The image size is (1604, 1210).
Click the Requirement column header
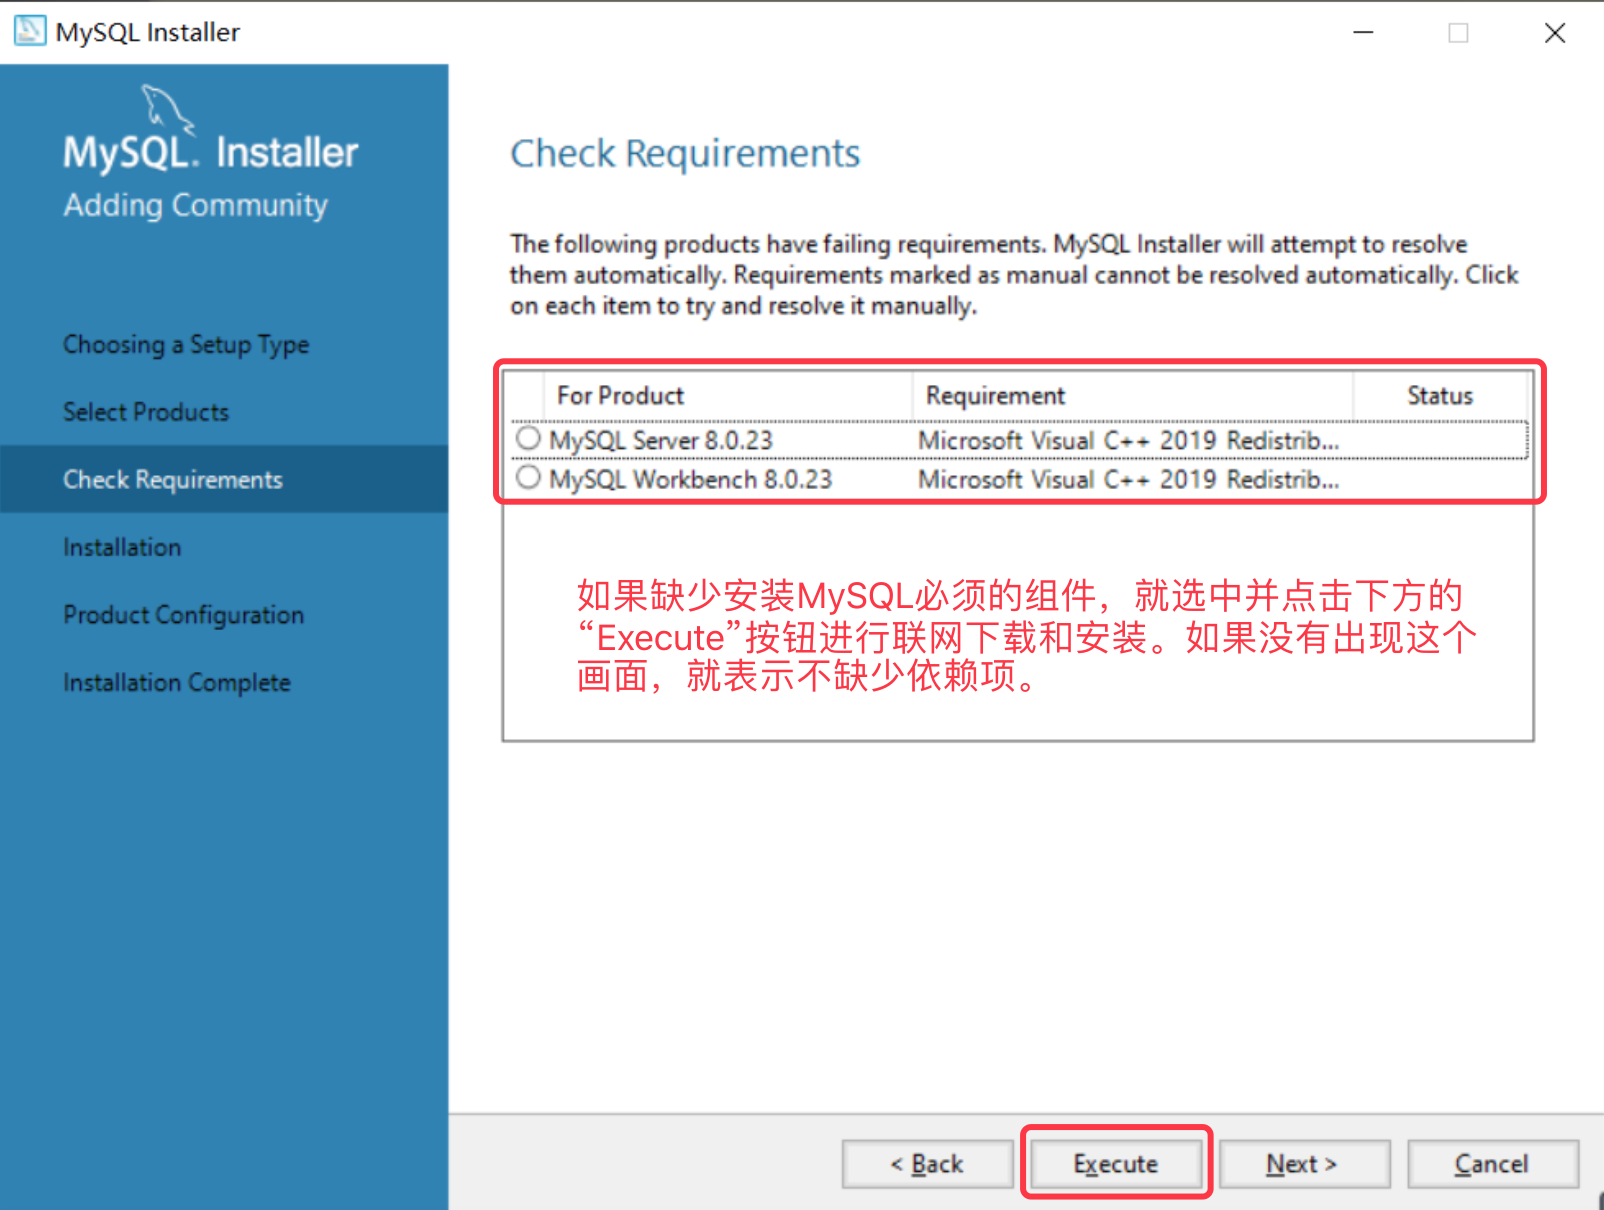pyautogui.click(x=995, y=396)
